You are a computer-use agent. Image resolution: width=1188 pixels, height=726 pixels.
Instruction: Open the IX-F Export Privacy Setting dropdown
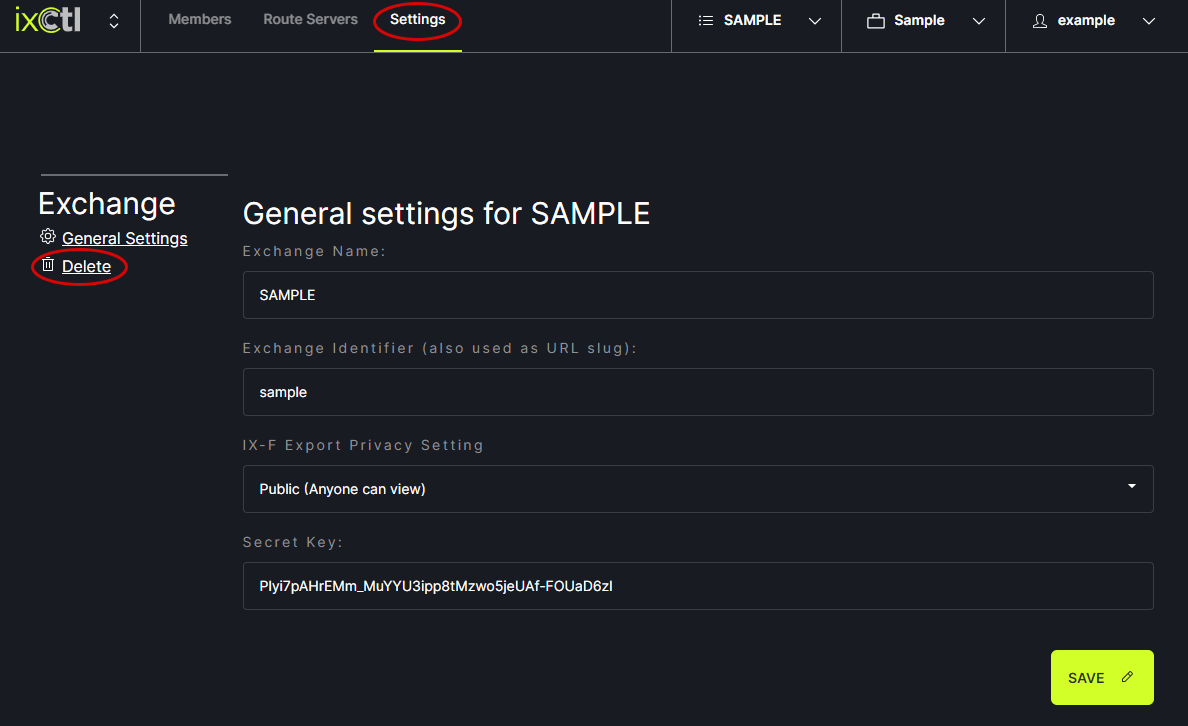click(x=697, y=489)
